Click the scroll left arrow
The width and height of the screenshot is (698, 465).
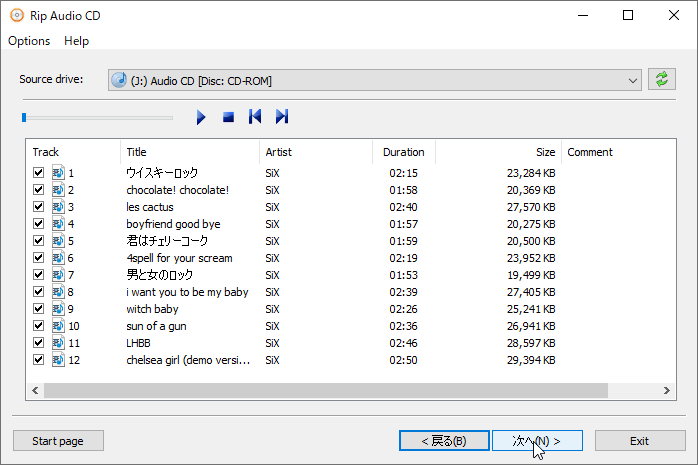(35, 390)
